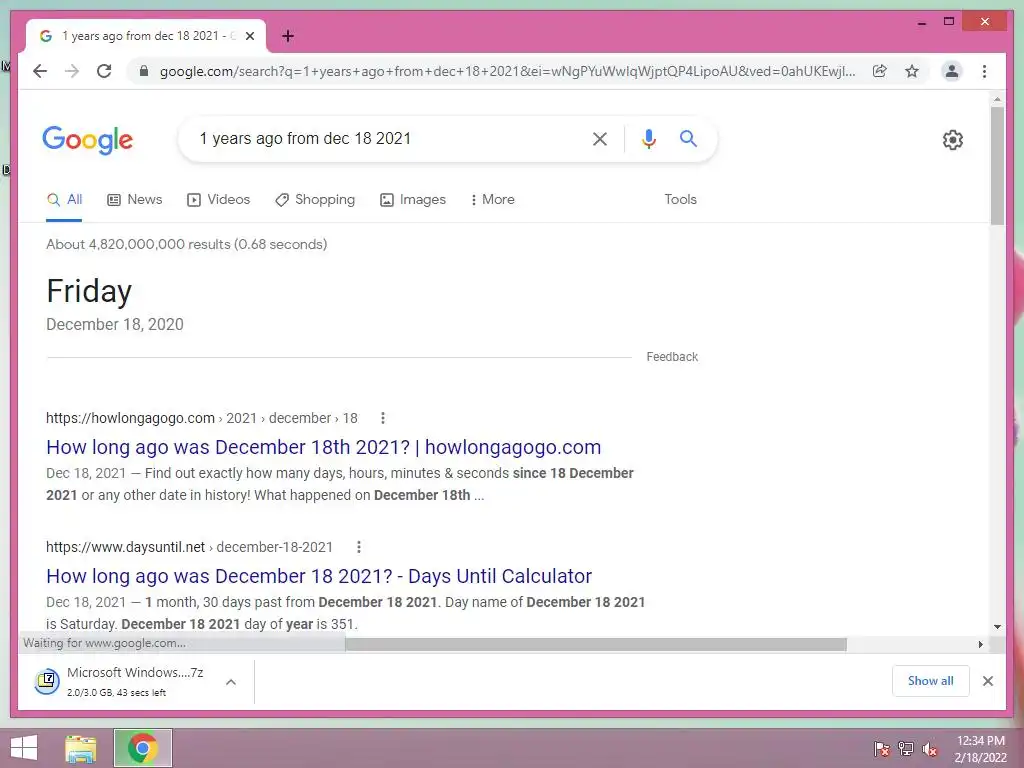Open the Days Until Calculator result link
This screenshot has height=768, width=1024.
click(x=319, y=577)
